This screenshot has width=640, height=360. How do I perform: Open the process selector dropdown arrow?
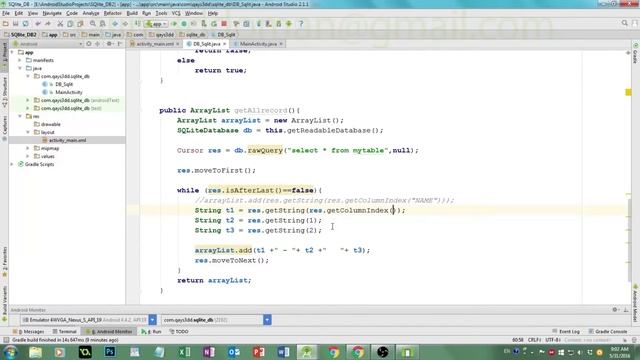point(267,320)
